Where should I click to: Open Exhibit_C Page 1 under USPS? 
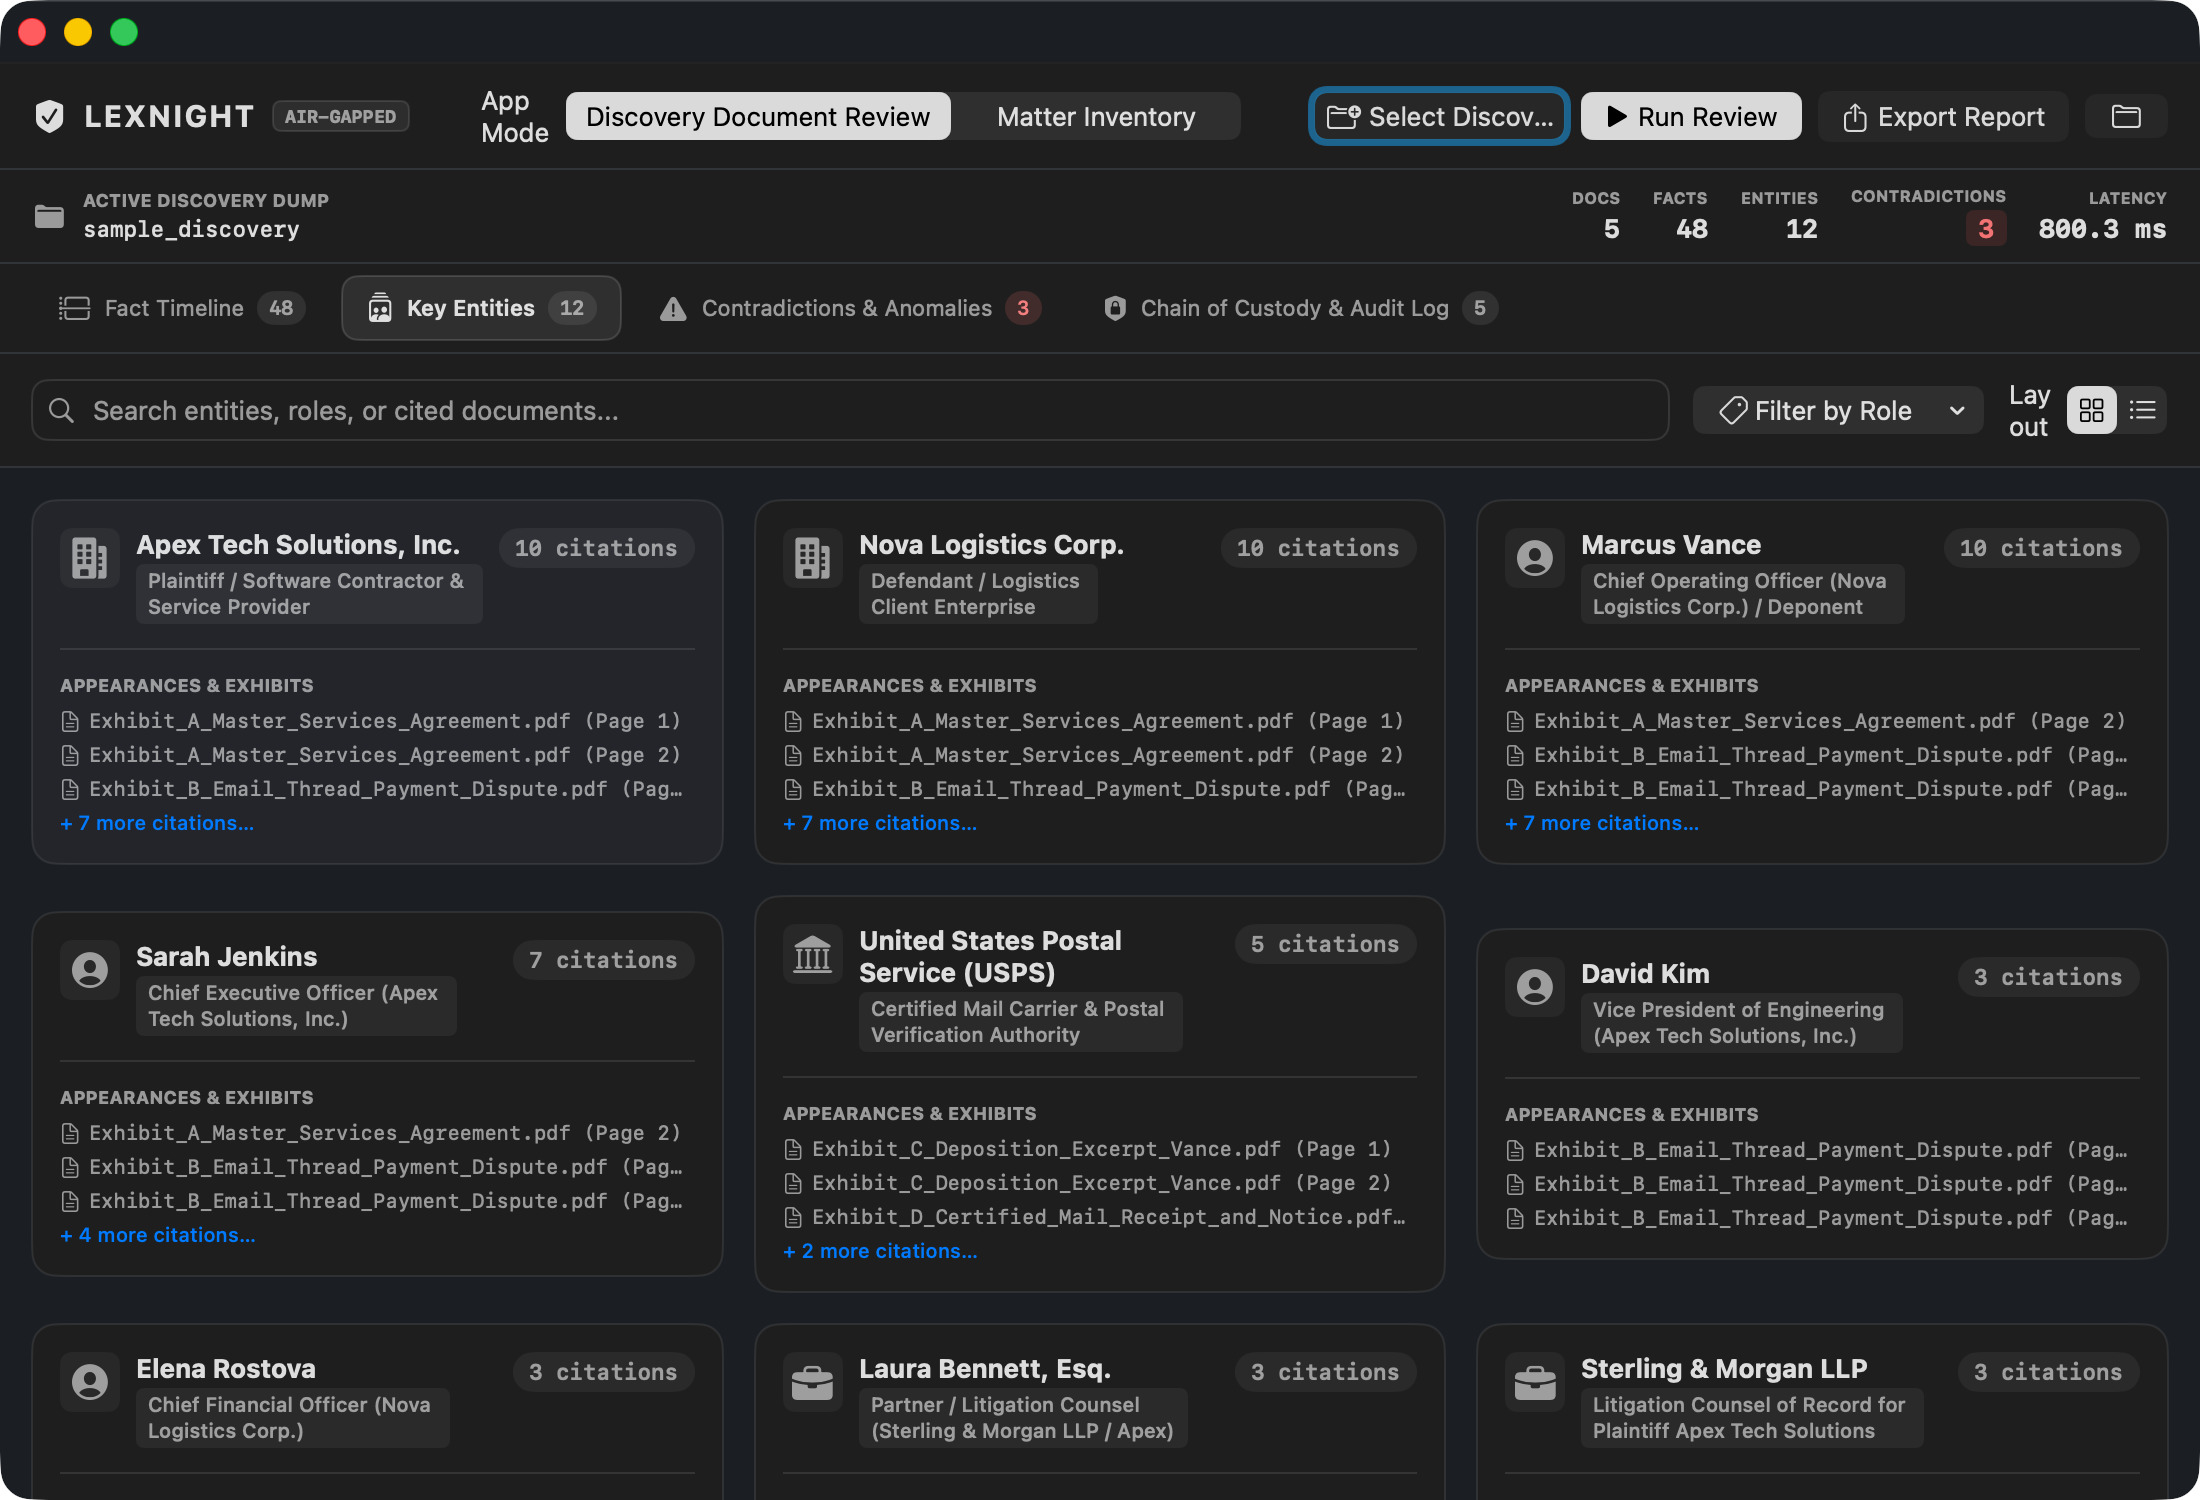(x=1088, y=1149)
